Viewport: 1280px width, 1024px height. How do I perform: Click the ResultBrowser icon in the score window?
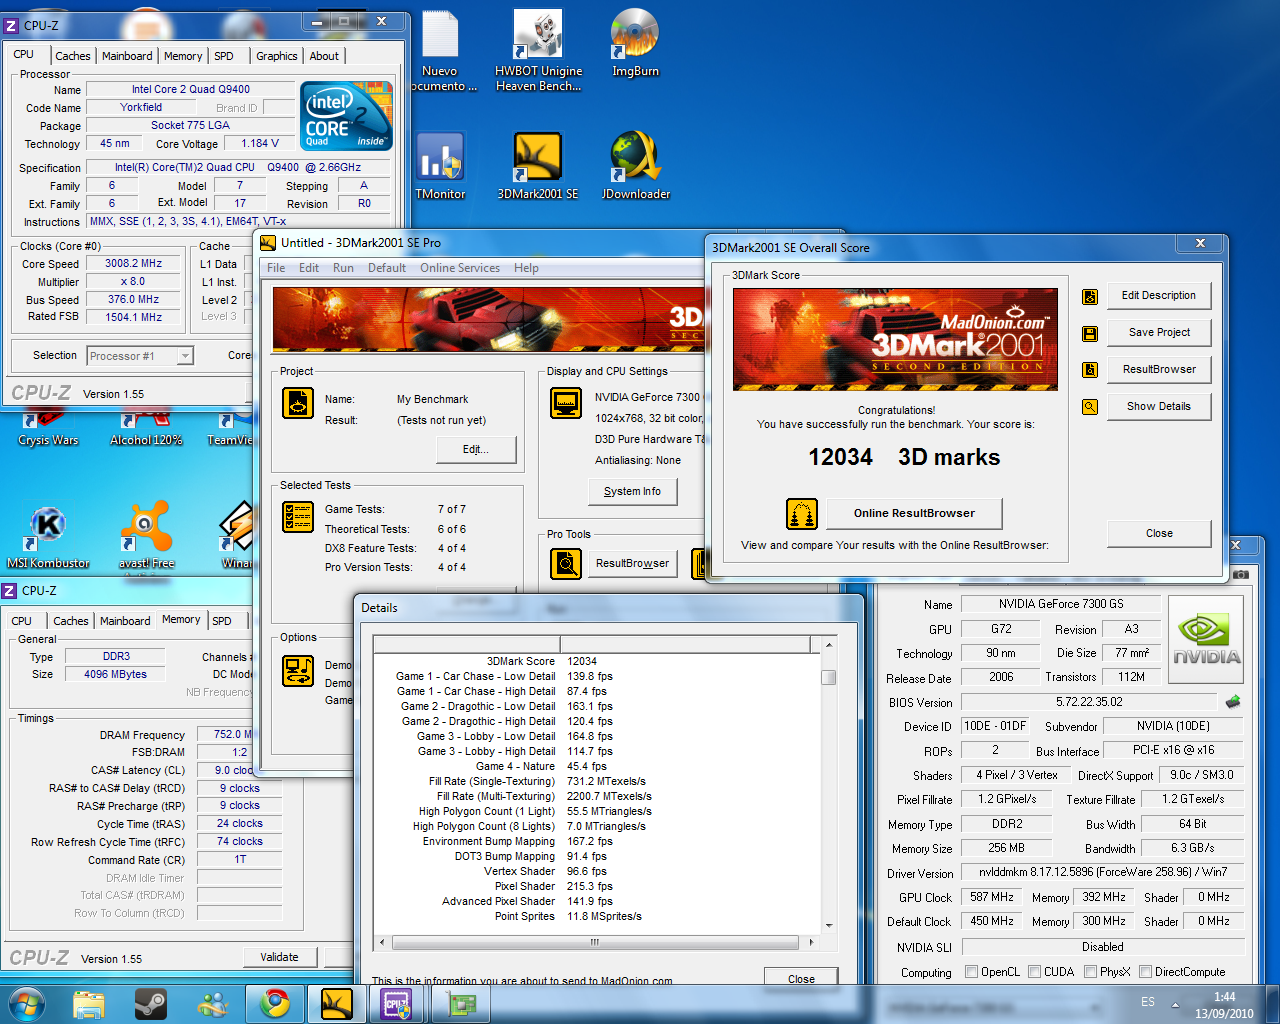(1090, 370)
